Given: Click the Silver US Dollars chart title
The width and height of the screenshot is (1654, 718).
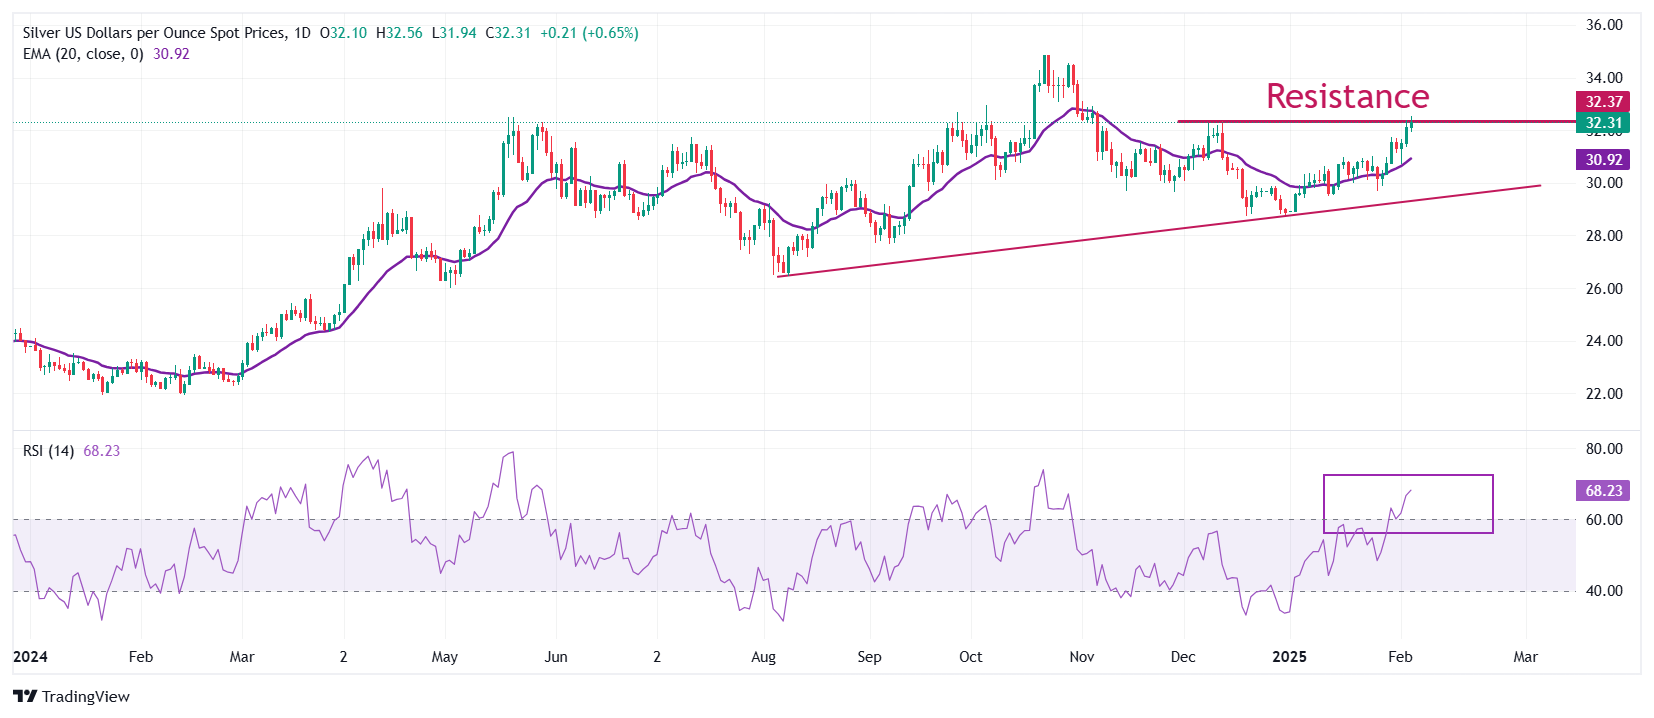Looking at the screenshot, I should [x=153, y=33].
